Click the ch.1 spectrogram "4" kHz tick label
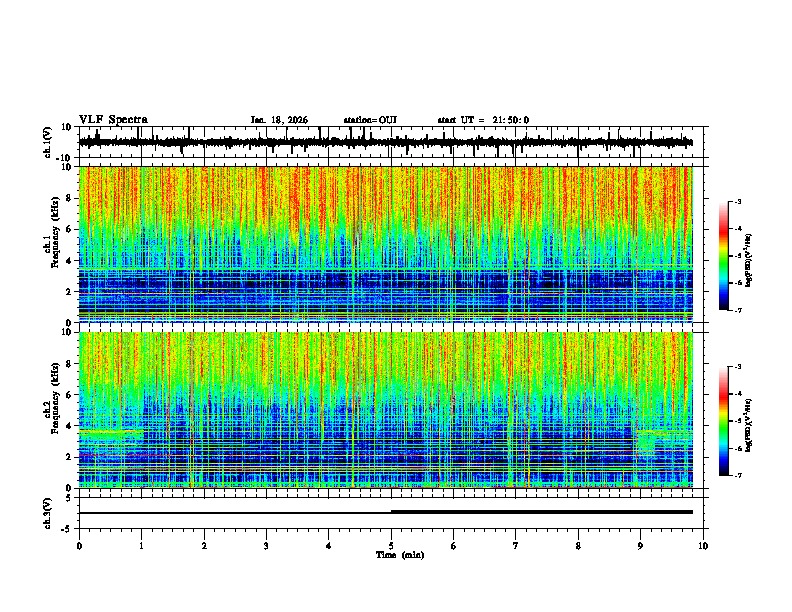Viewport: 792px width, 612px height. click(69, 261)
